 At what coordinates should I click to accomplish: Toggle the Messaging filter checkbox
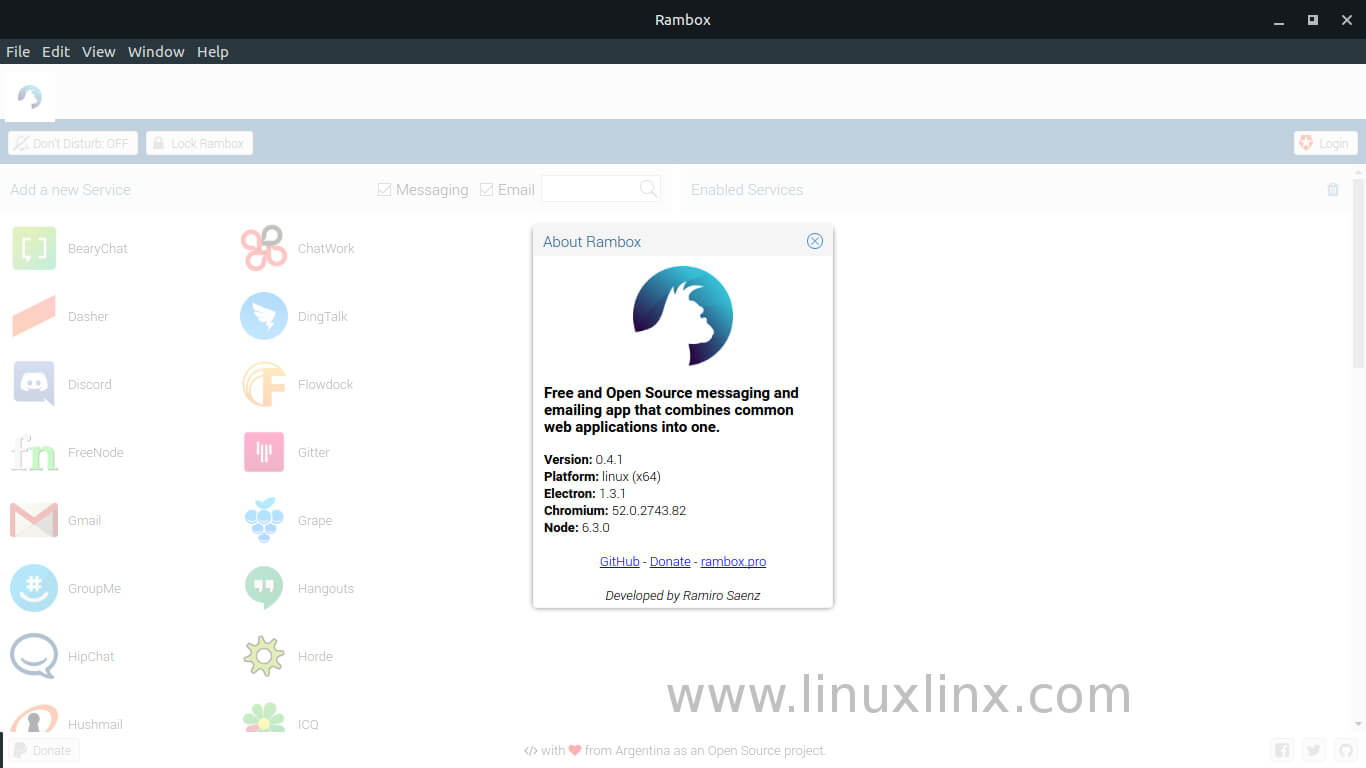[384, 189]
